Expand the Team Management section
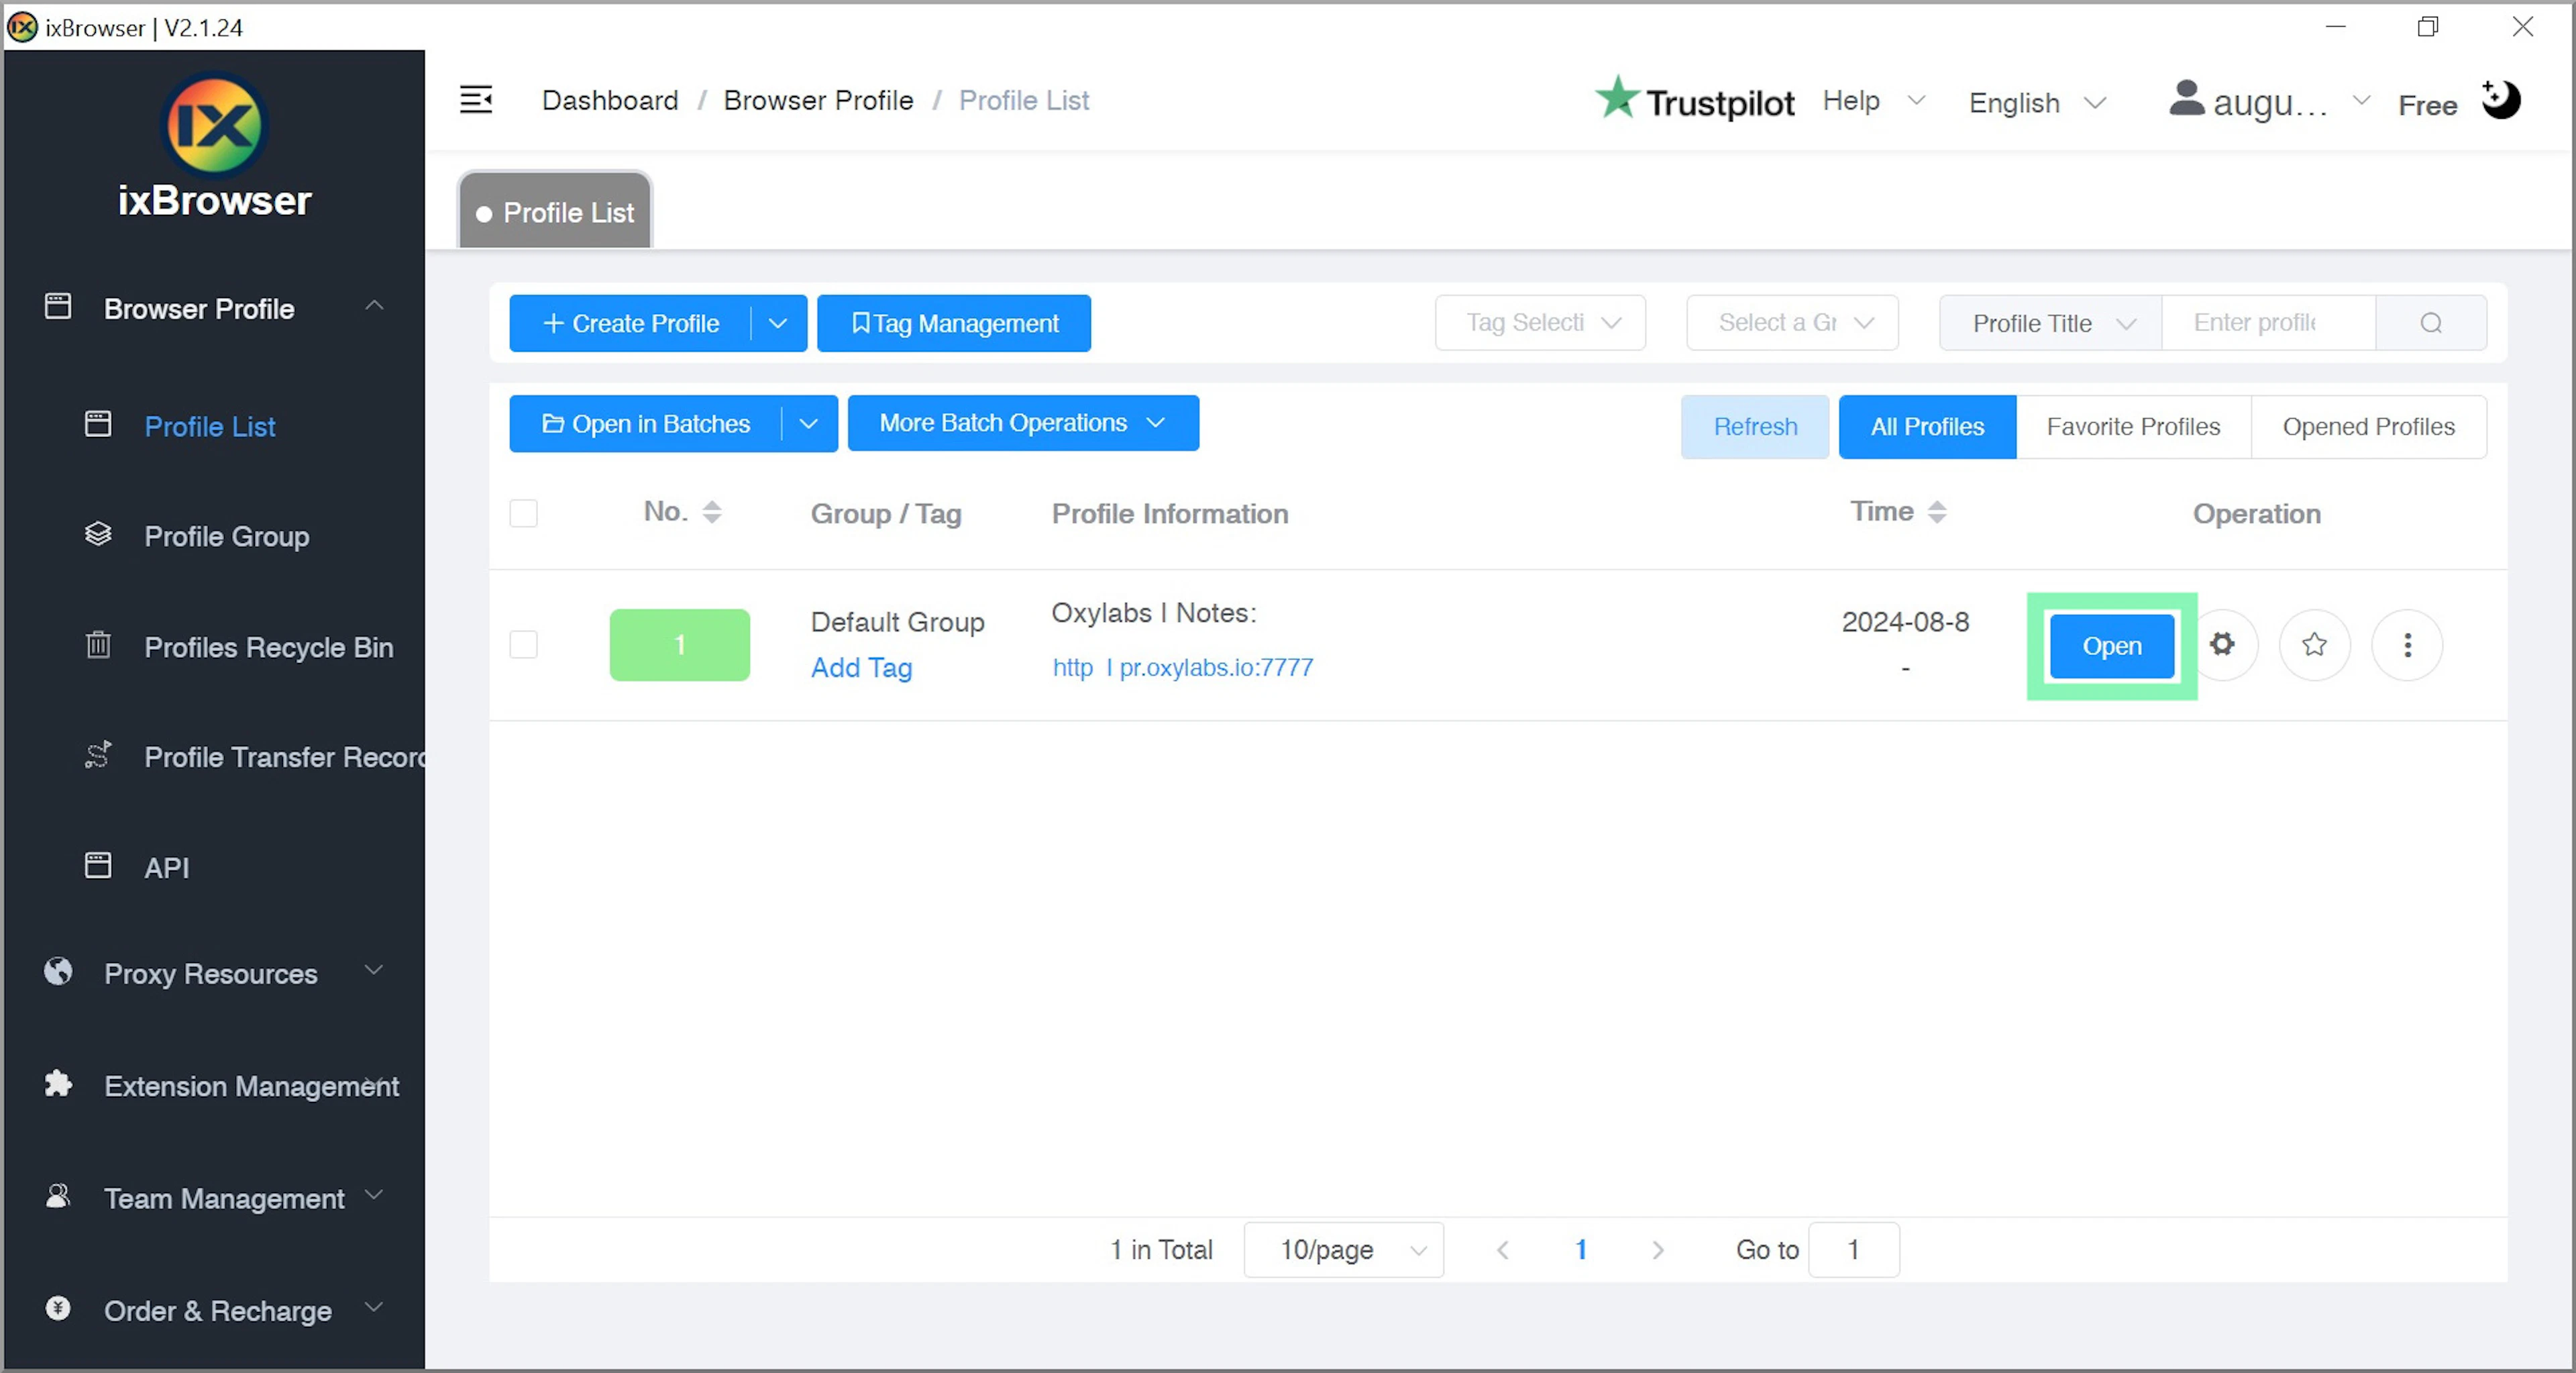 tap(374, 1195)
